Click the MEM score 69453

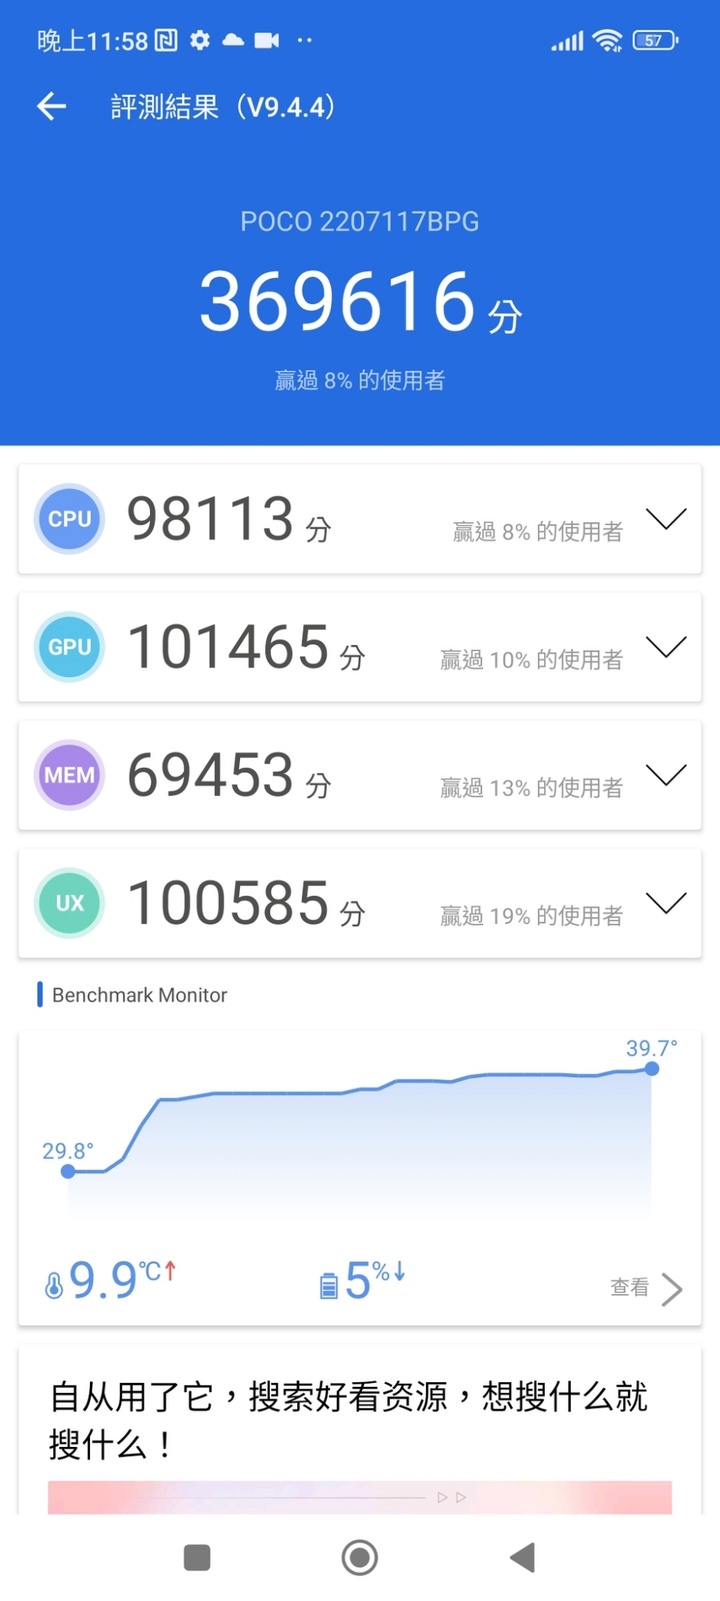210,775
